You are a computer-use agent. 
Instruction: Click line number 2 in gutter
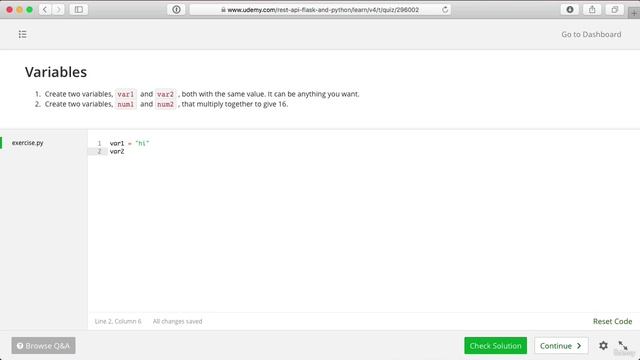click(99, 151)
